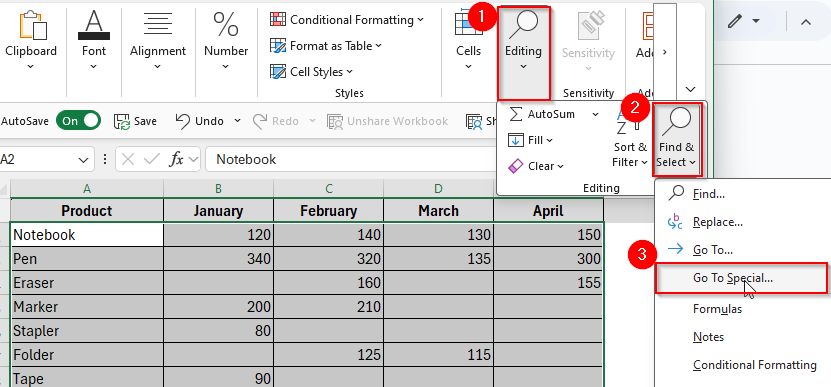Select column B header
The width and height of the screenshot is (831, 387).
tap(218, 188)
